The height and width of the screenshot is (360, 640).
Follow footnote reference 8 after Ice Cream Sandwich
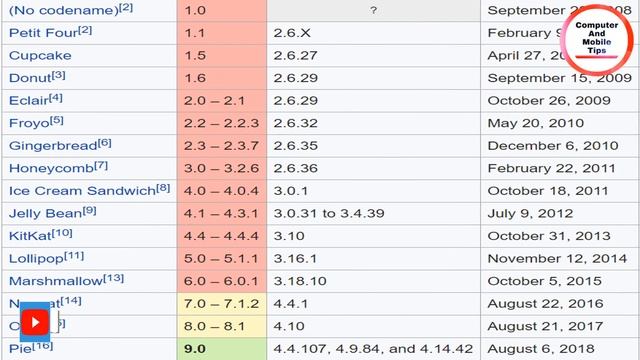(x=163, y=188)
